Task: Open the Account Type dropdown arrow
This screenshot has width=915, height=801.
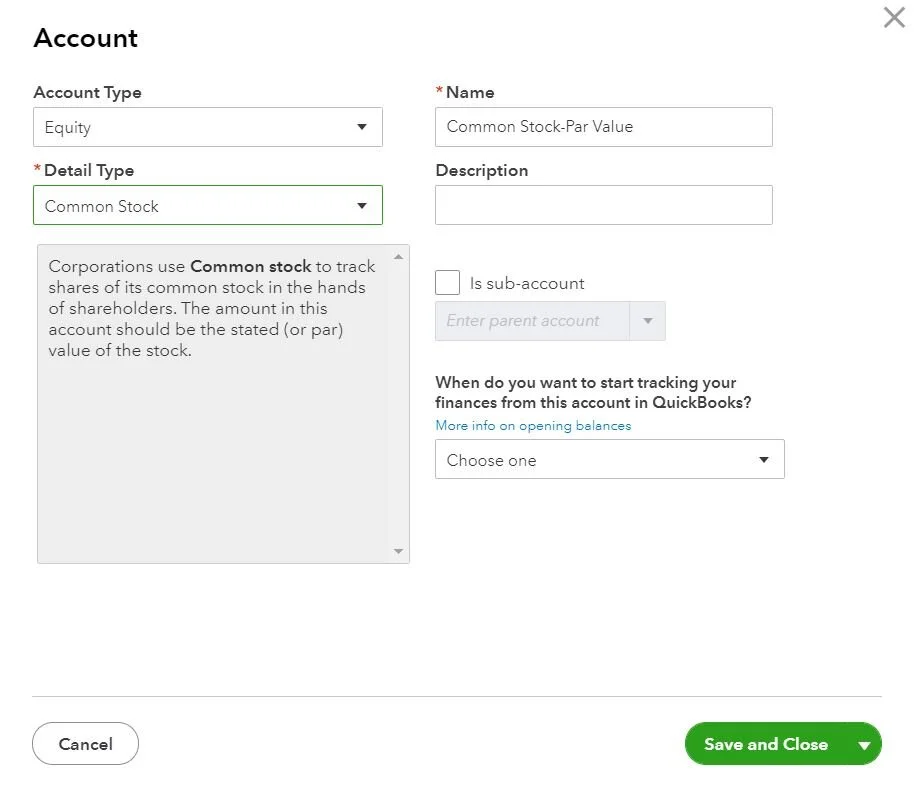Action: pyautogui.click(x=362, y=127)
